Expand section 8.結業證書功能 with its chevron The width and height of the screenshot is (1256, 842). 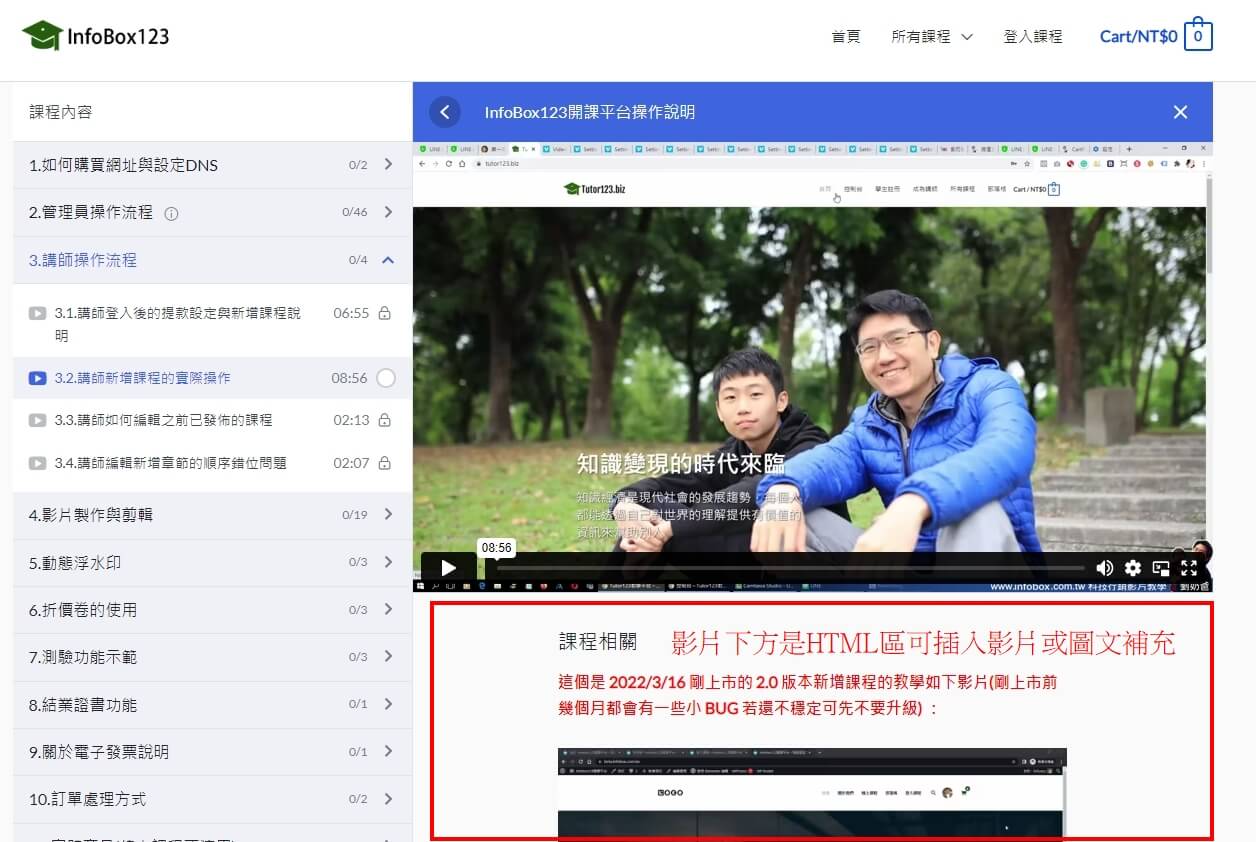pos(388,704)
